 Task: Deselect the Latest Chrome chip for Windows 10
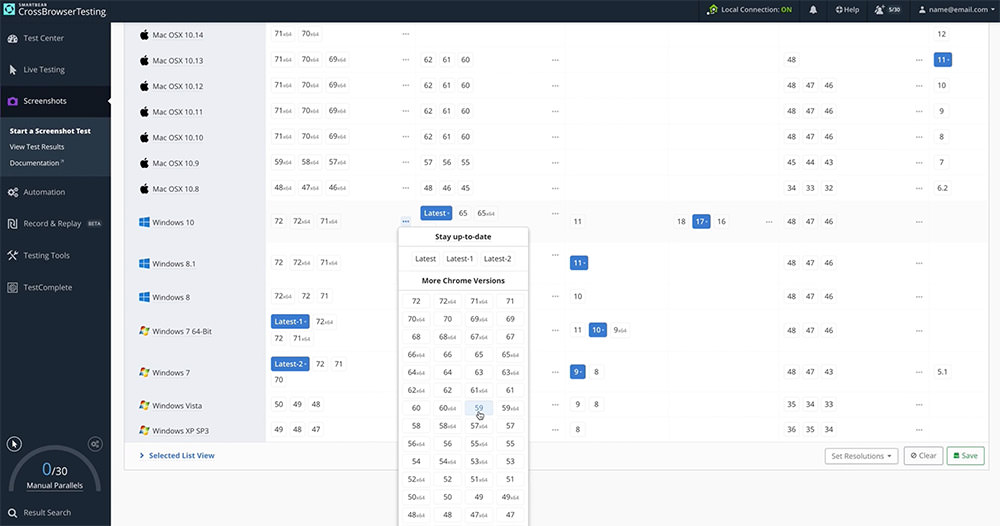(x=436, y=213)
